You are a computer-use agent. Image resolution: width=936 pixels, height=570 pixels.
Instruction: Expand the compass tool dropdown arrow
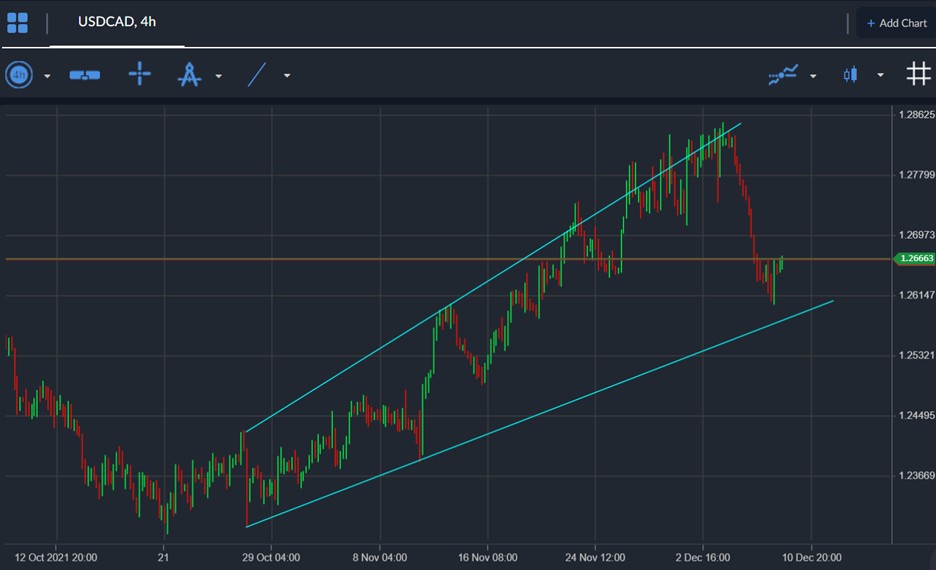click(x=218, y=76)
